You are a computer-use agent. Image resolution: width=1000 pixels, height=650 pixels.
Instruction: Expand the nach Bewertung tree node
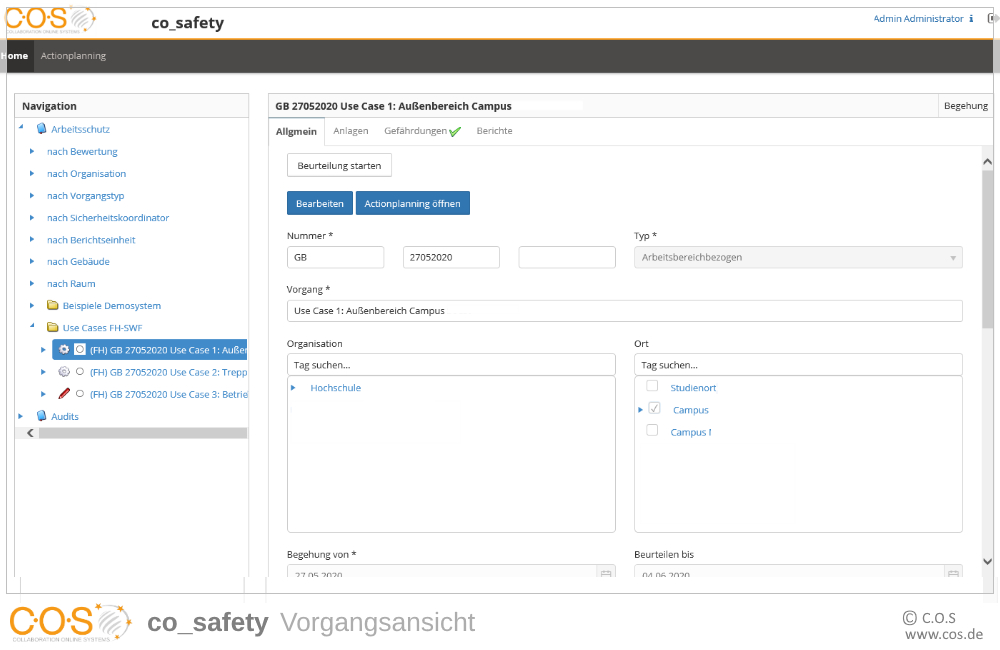tap(32, 152)
